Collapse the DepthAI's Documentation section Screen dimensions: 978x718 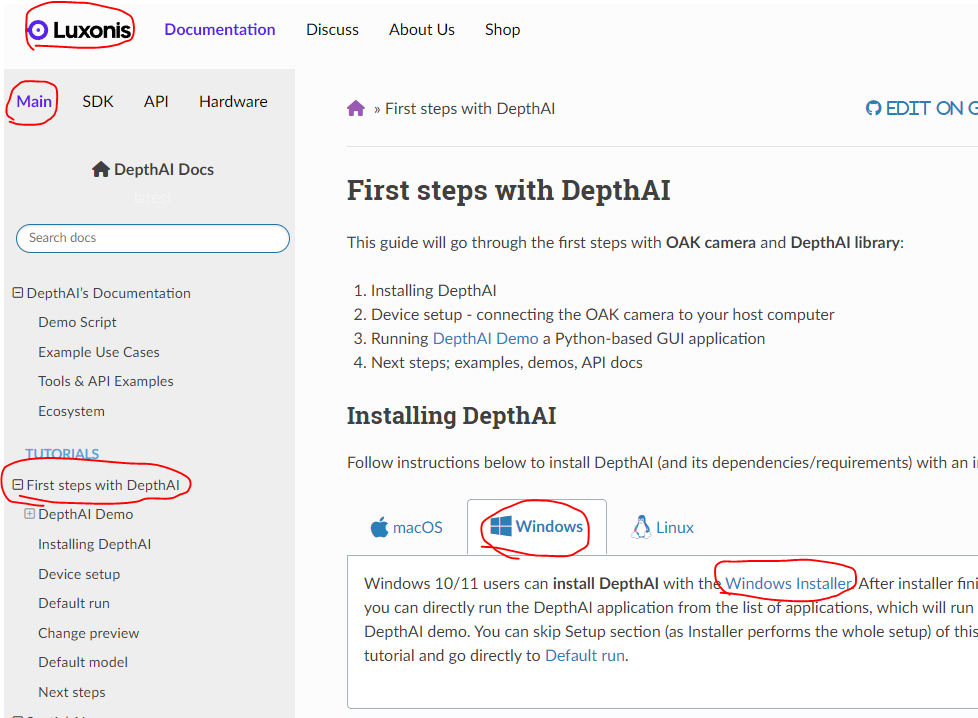[x=18, y=293]
